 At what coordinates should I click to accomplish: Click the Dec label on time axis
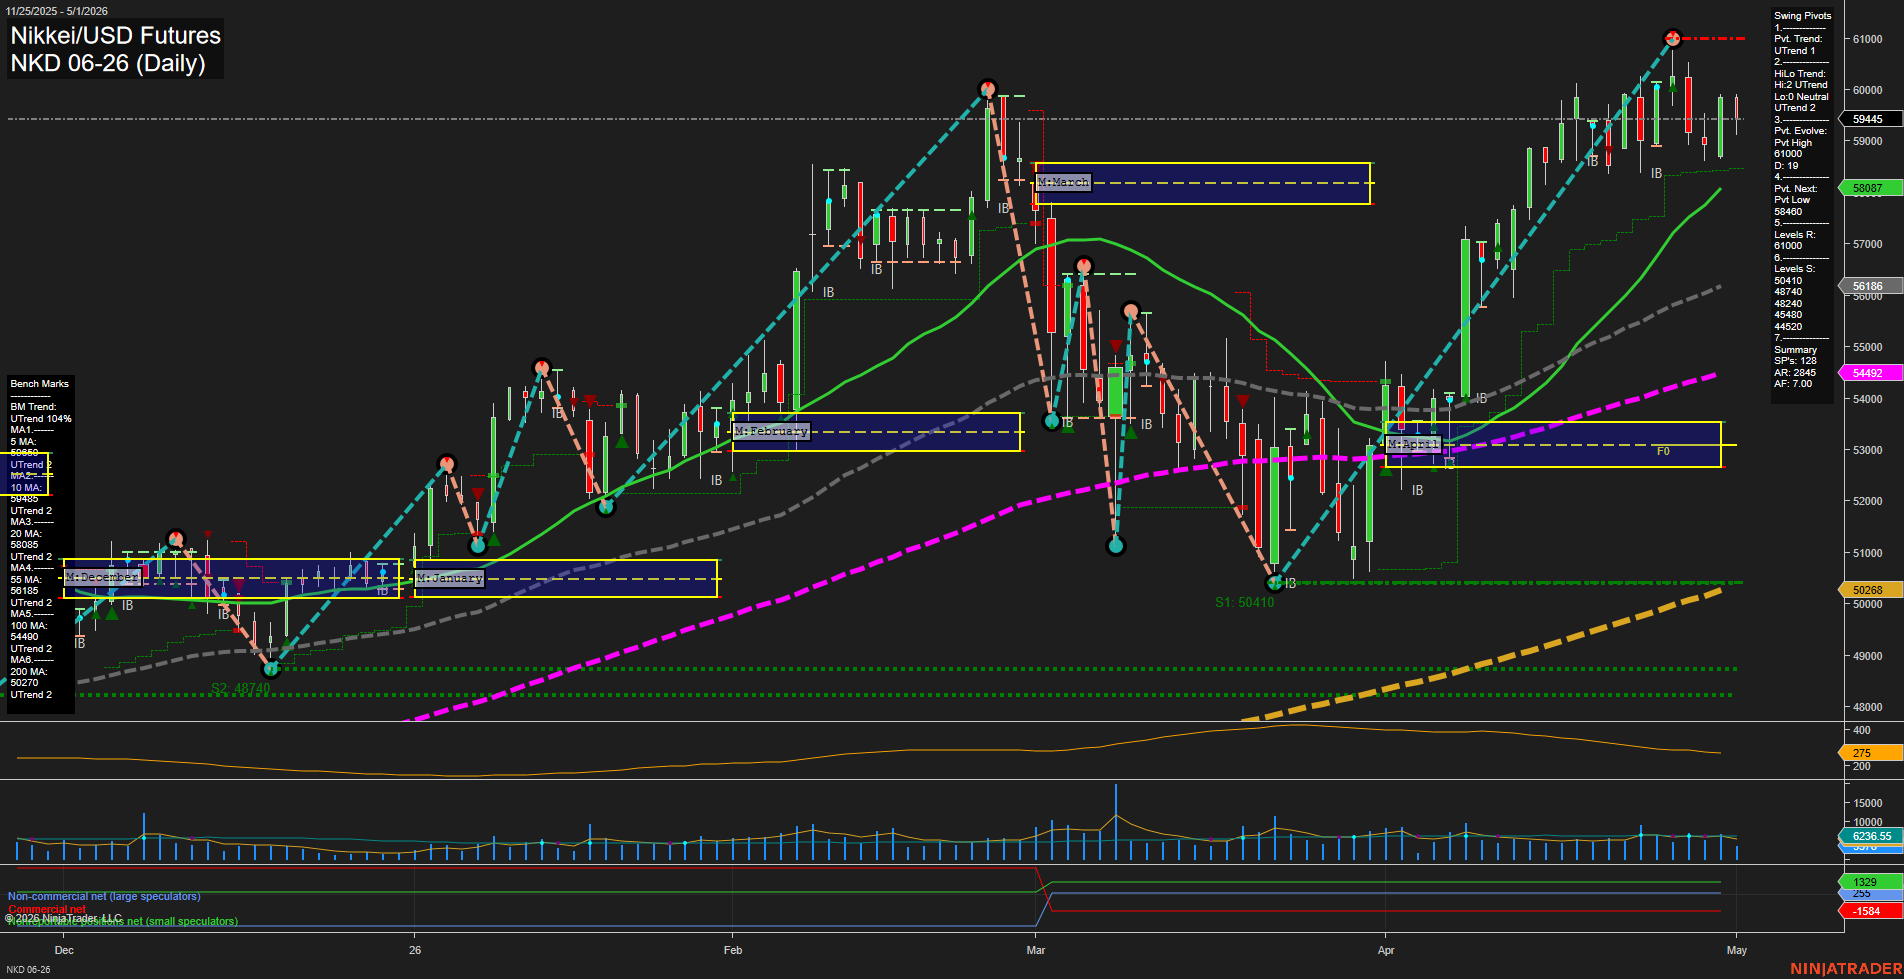coord(64,950)
